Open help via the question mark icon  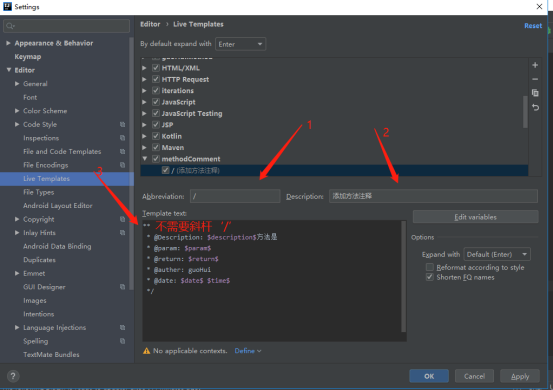13,376
